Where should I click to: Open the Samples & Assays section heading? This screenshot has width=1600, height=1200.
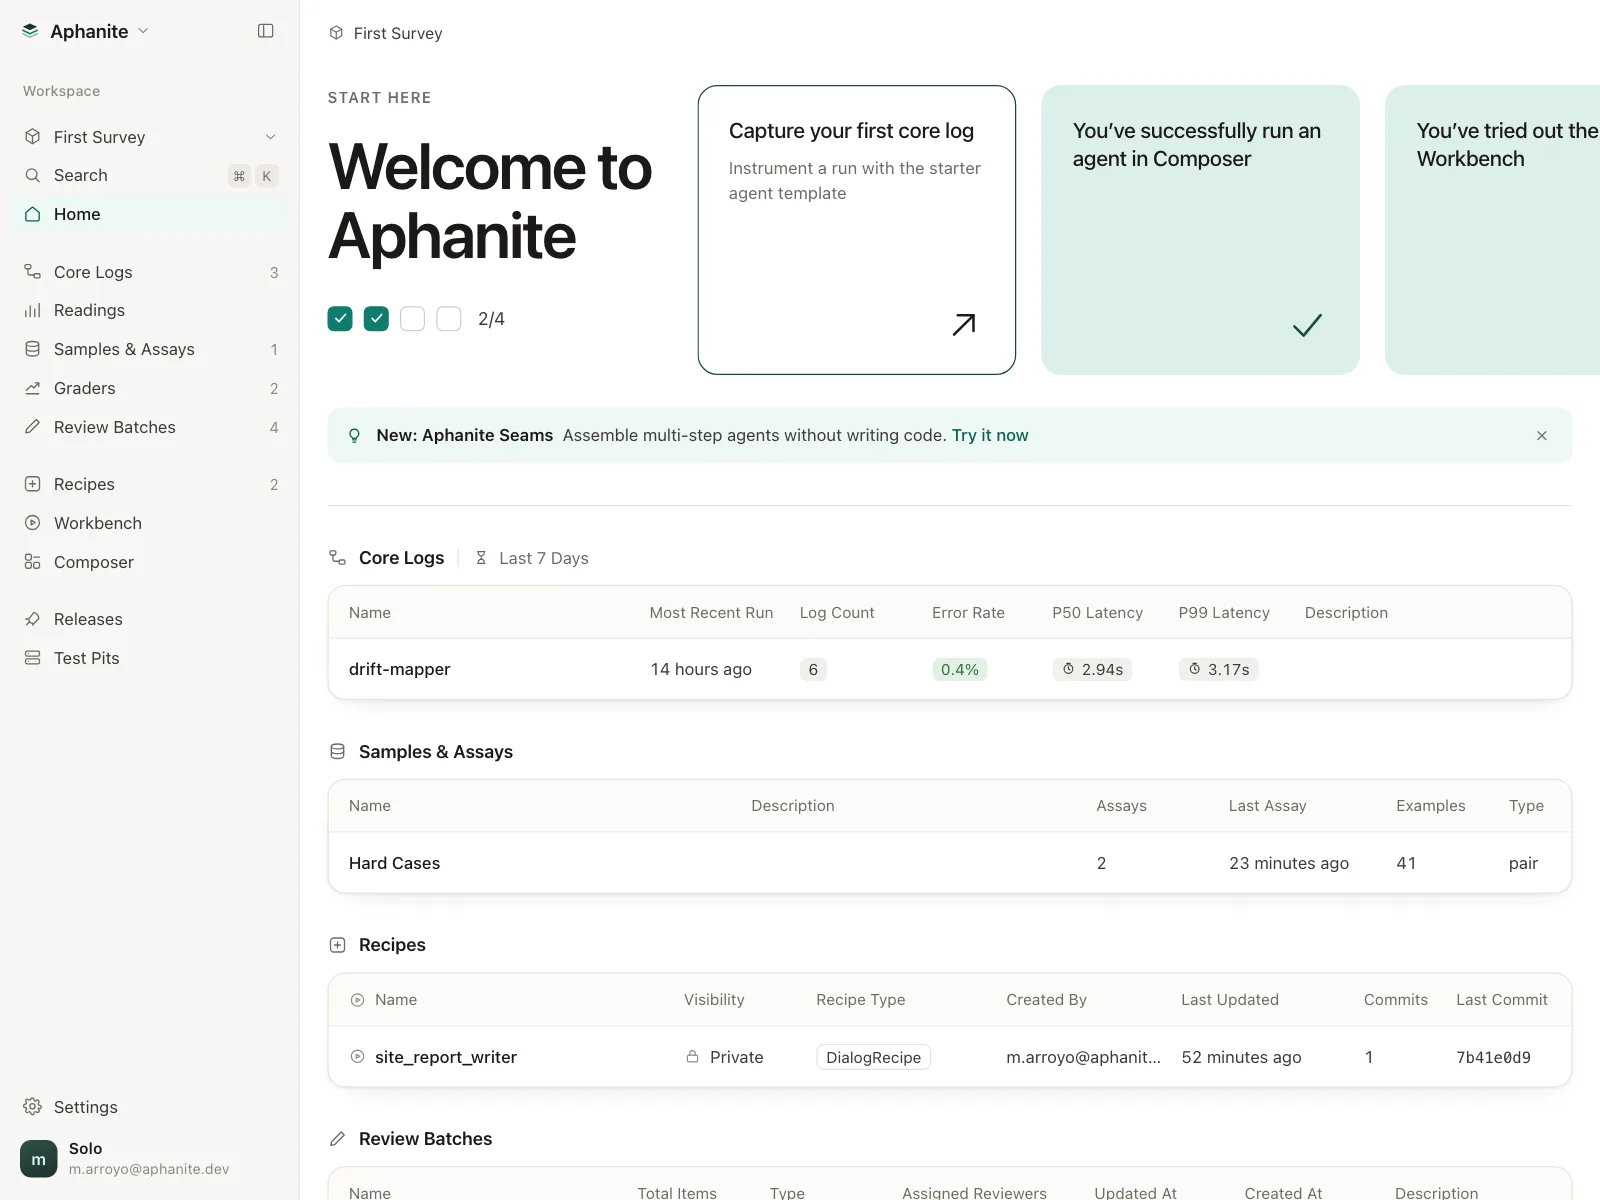click(436, 752)
